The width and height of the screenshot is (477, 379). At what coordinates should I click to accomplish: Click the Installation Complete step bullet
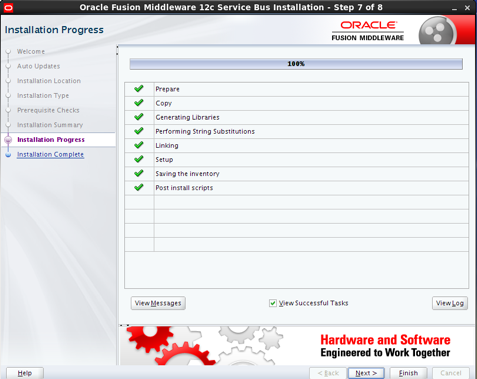coord(8,155)
